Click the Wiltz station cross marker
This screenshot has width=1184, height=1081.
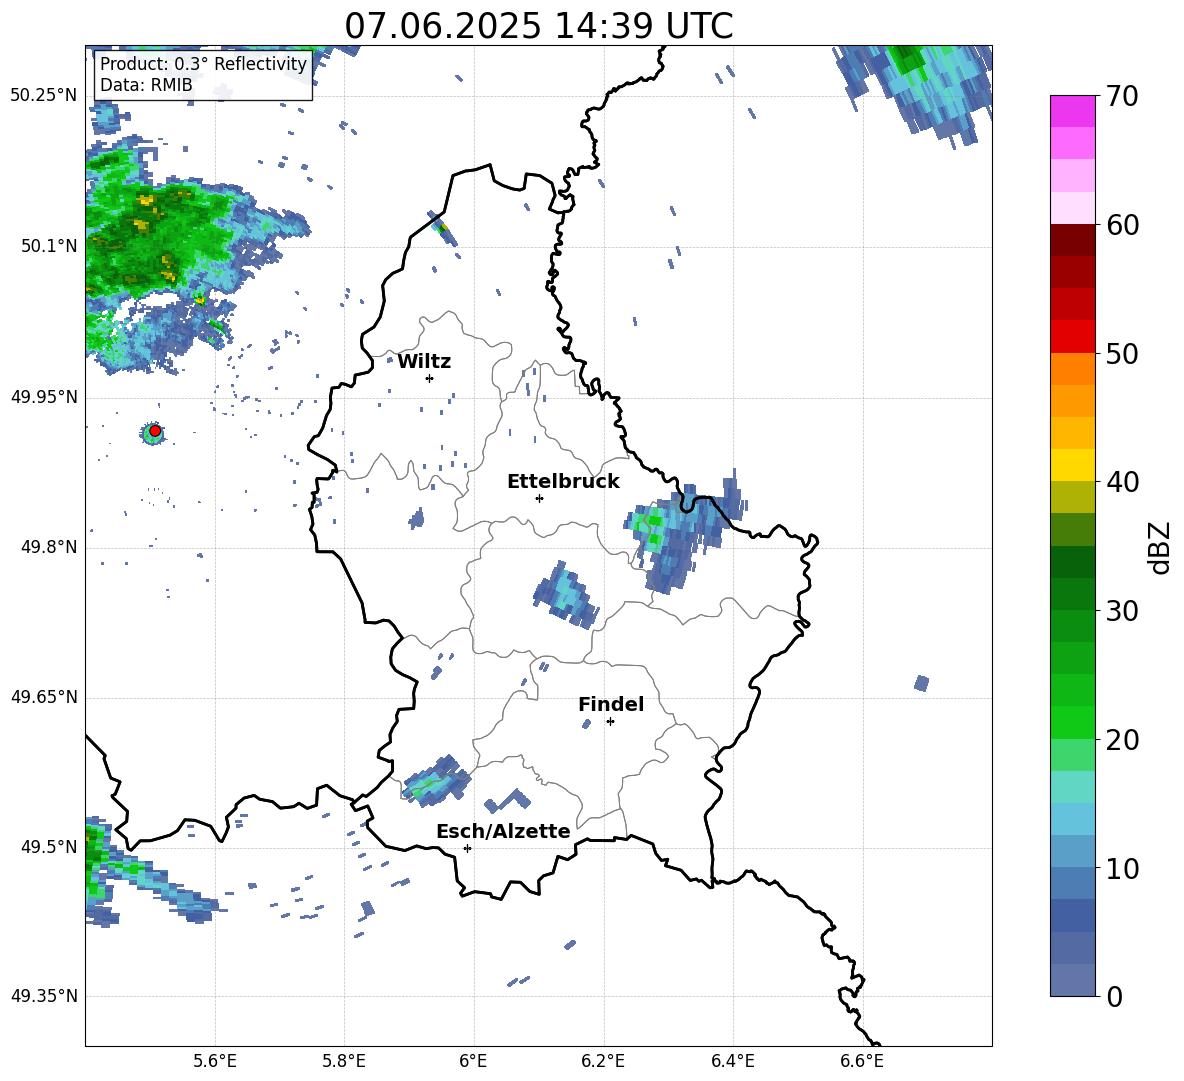coord(429,378)
